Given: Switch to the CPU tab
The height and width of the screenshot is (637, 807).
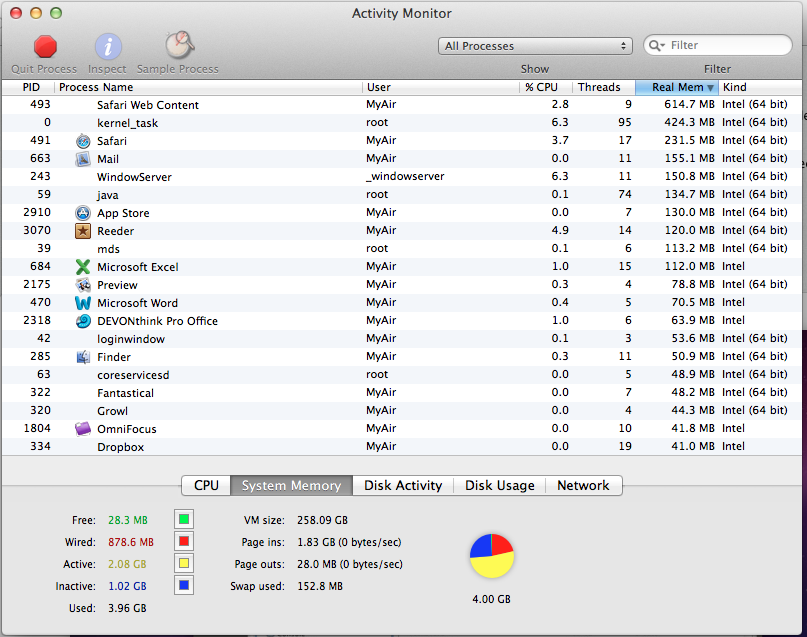Looking at the screenshot, I should coord(206,485).
